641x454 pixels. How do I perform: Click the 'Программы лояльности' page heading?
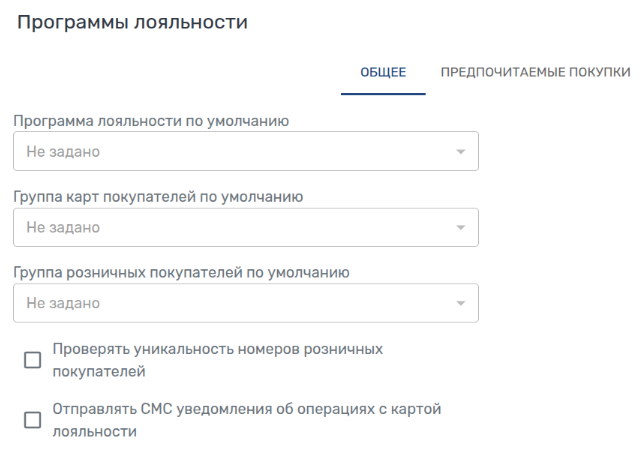point(132,21)
